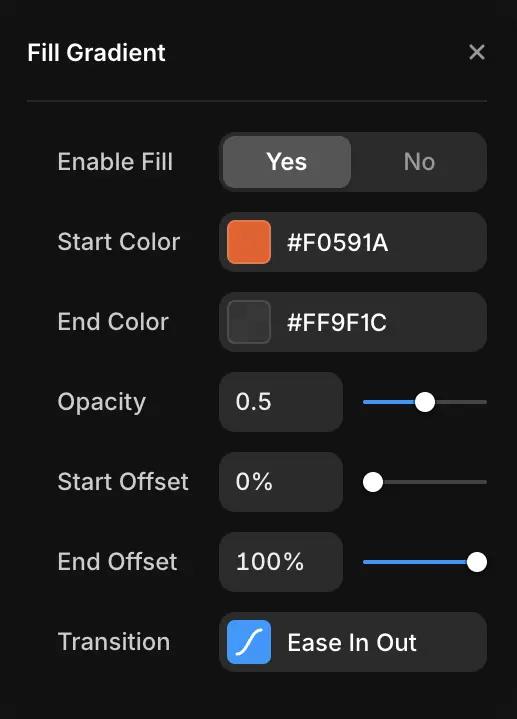Click the End Offset slider handle
Image resolution: width=517 pixels, height=719 pixels.
point(477,562)
